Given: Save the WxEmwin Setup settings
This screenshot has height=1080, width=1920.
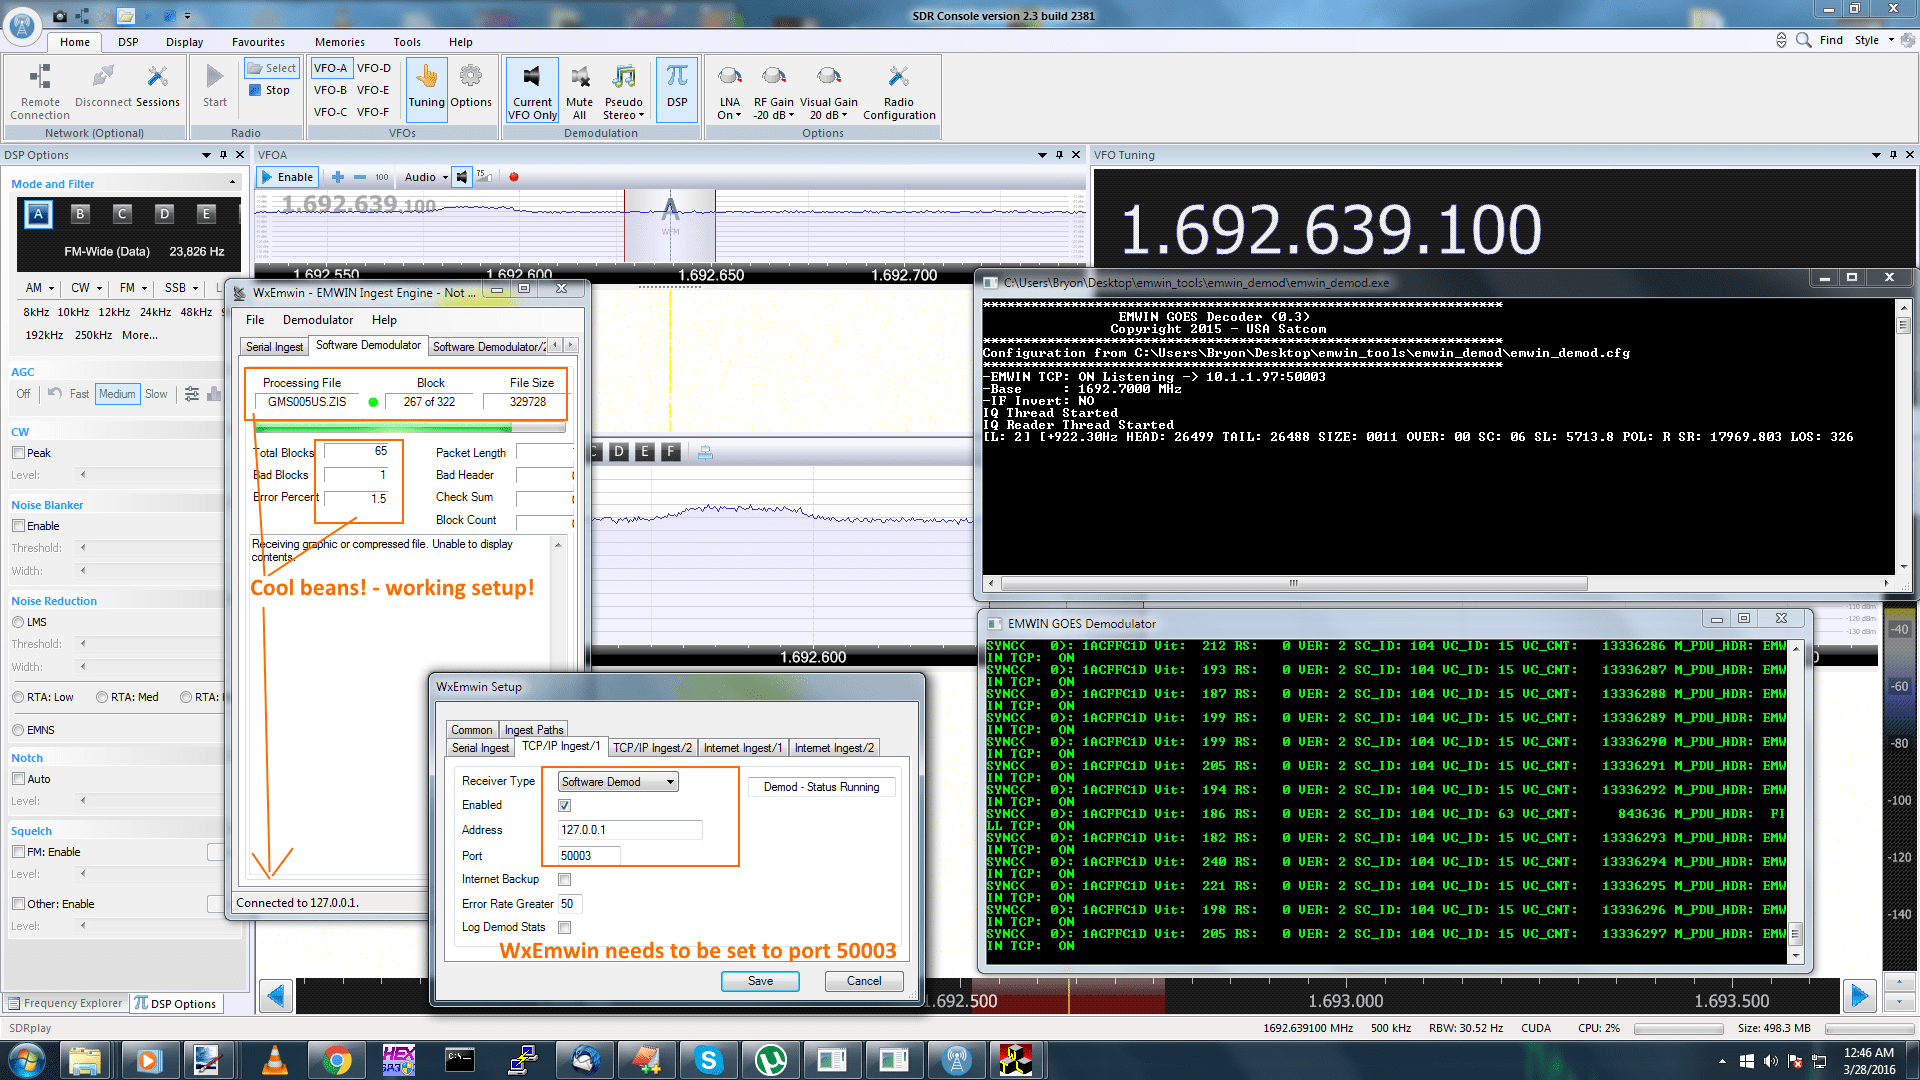Looking at the screenshot, I should (760, 981).
